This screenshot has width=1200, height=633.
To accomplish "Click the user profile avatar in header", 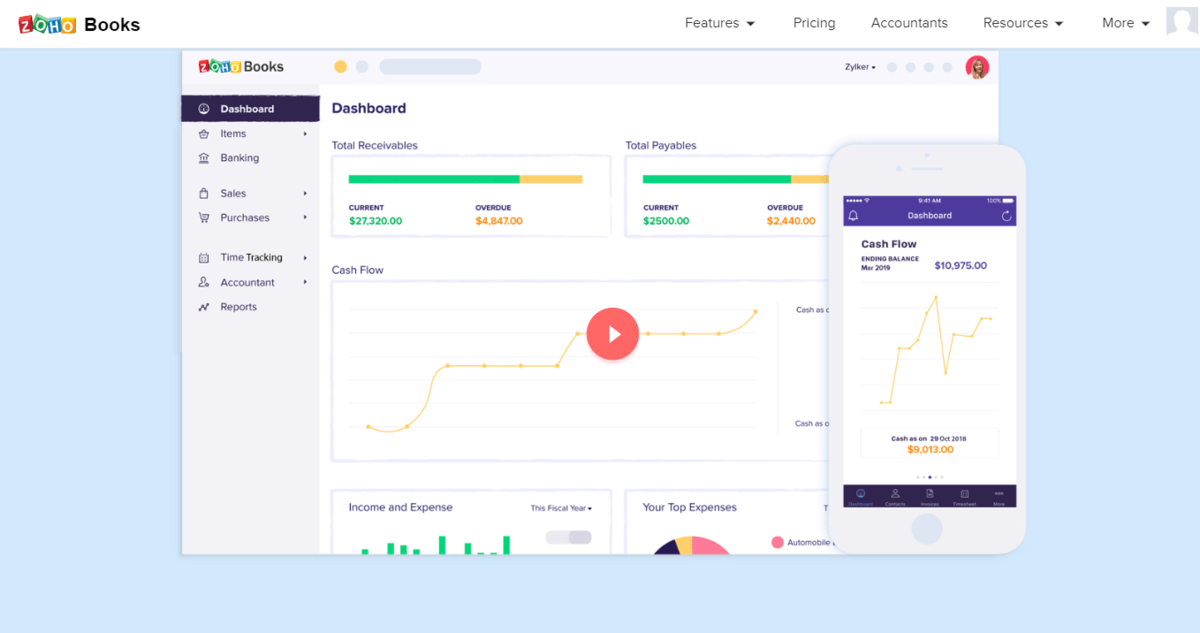I will [x=1182, y=22].
